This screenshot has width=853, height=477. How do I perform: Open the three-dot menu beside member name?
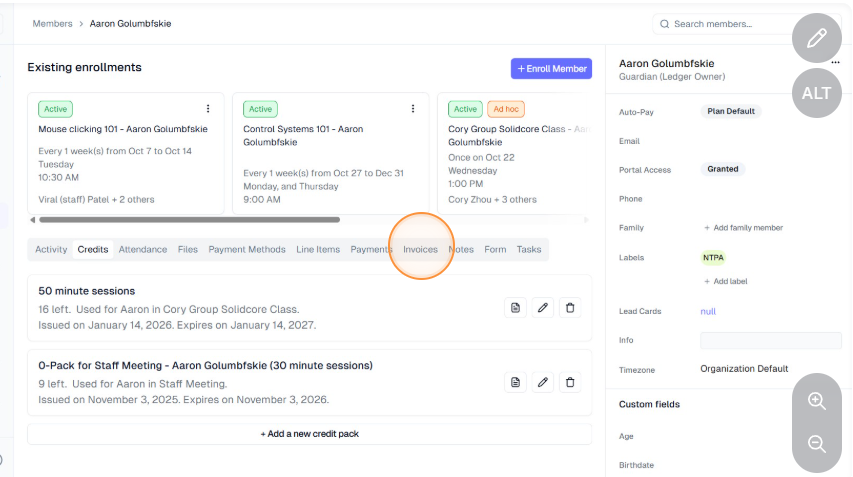coord(836,63)
